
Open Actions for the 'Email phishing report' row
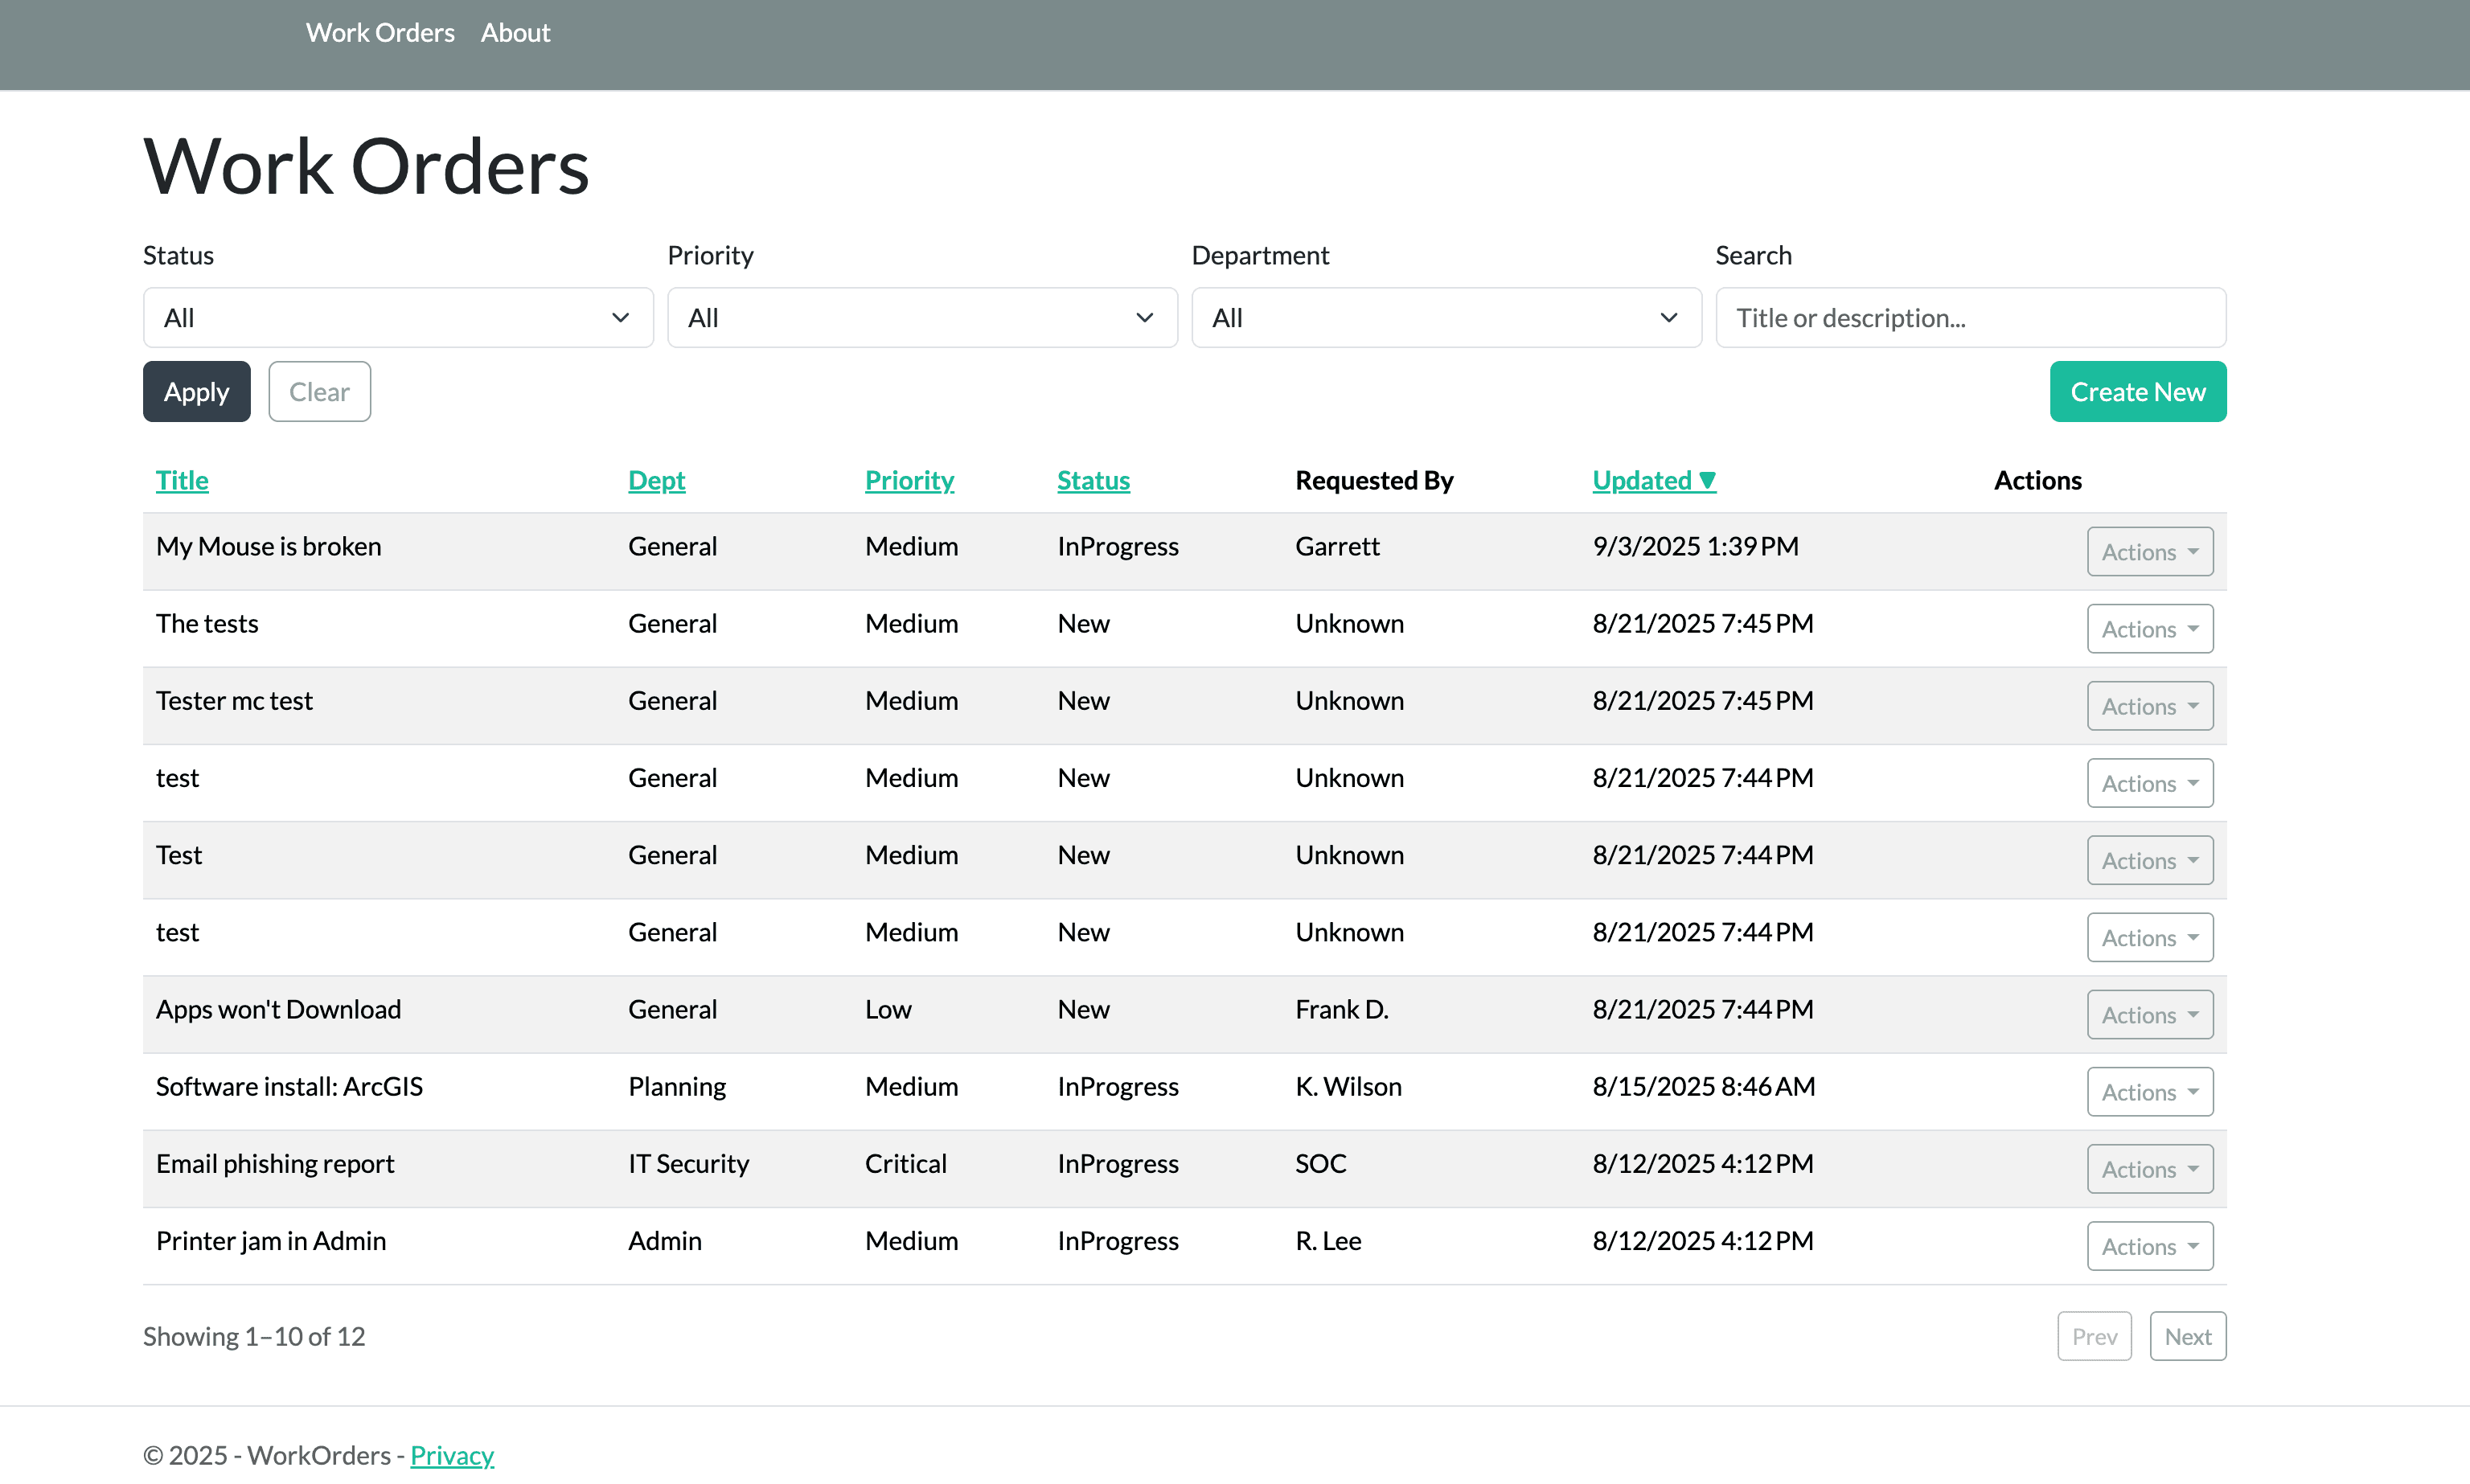coord(2149,1168)
